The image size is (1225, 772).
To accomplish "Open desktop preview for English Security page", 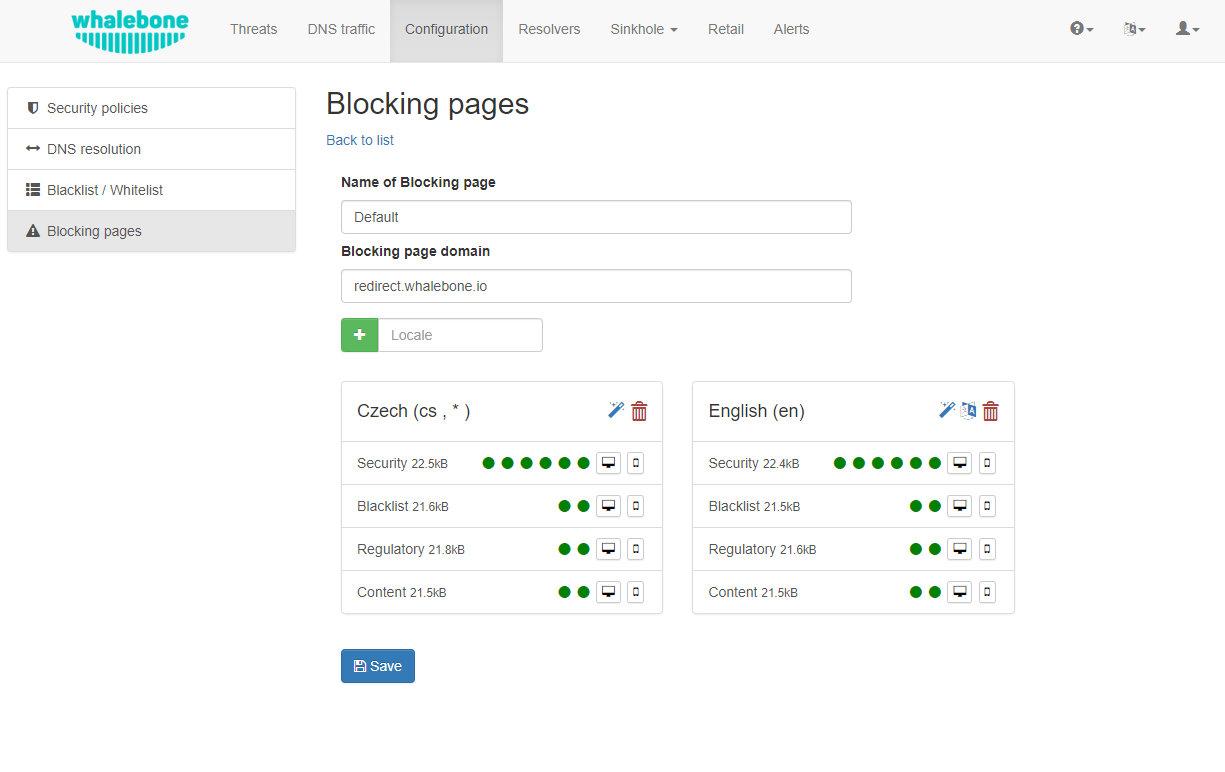I will point(960,463).
